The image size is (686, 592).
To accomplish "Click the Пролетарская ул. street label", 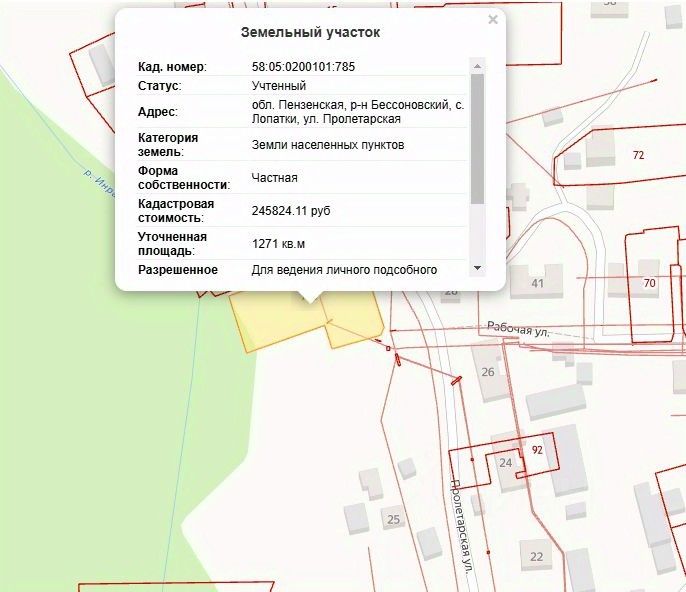I will pyautogui.click(x=462, y=527).
